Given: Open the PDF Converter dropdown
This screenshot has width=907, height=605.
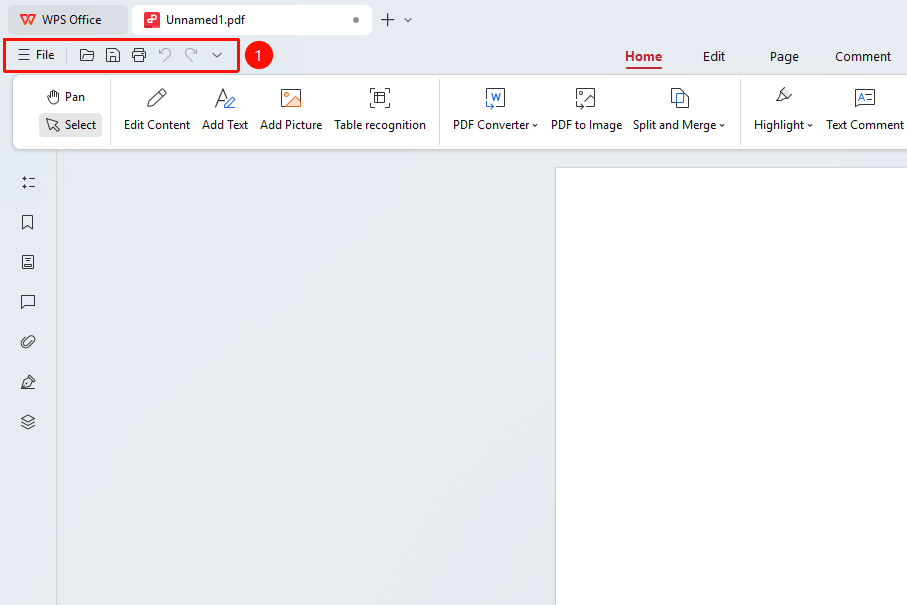Looking at the screenshot, I should point(495,110).
